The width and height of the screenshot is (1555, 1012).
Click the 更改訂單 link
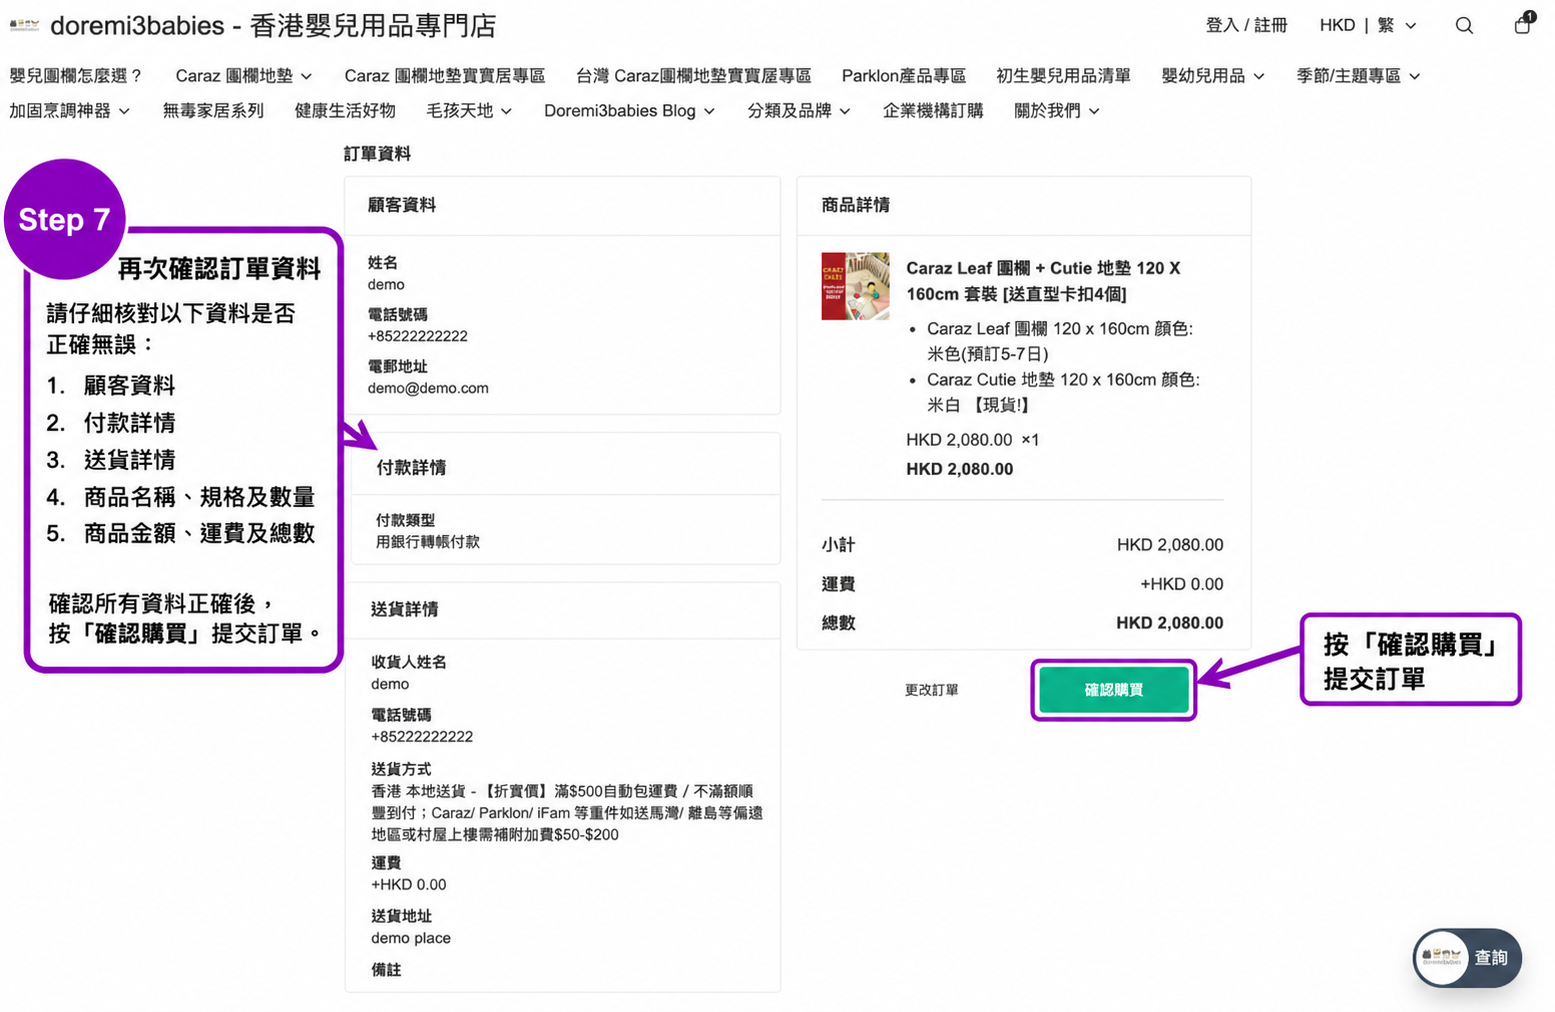coord(931,690)
